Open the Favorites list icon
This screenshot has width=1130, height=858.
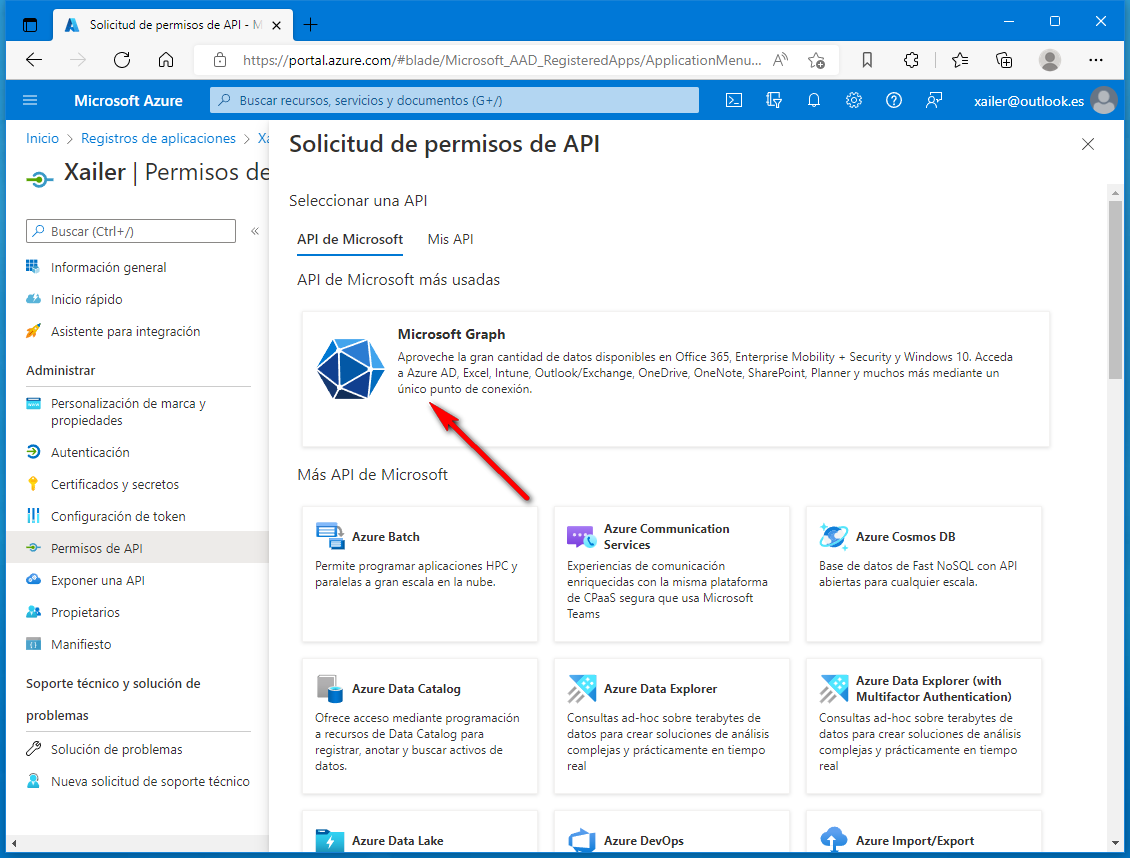[x=959, y=60]
